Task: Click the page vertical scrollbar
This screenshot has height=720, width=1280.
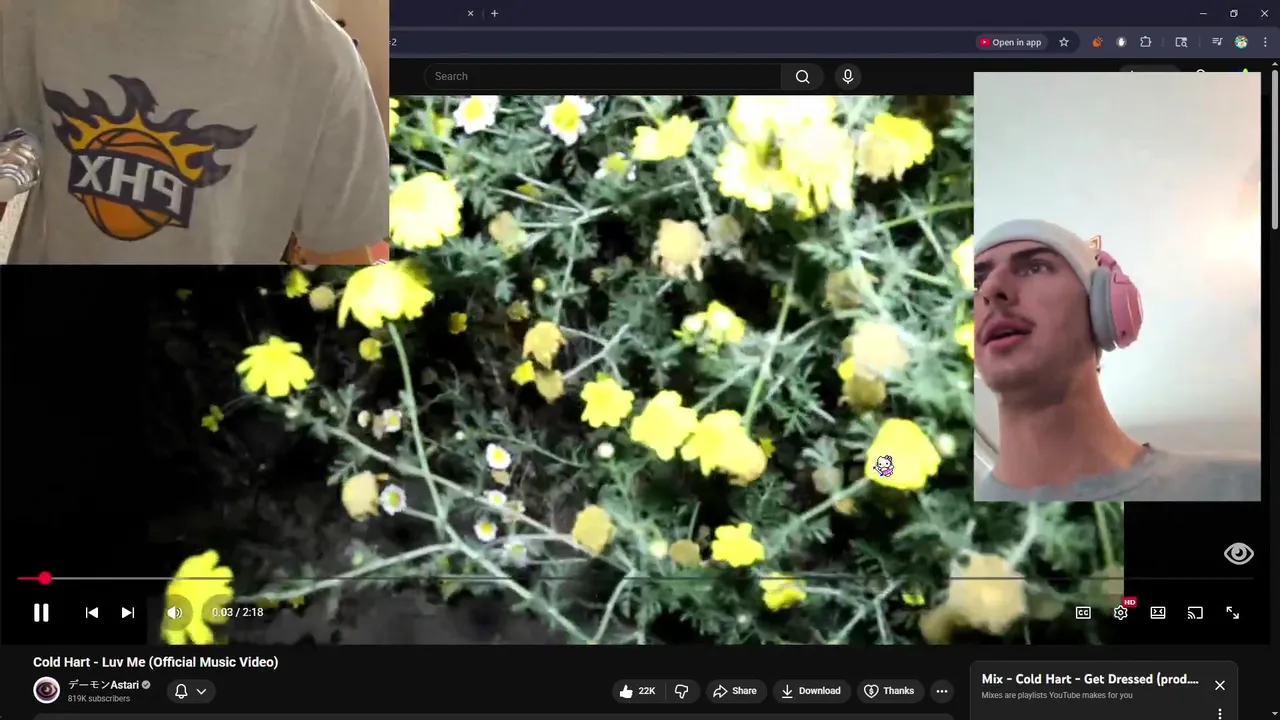Action: 1274,150
